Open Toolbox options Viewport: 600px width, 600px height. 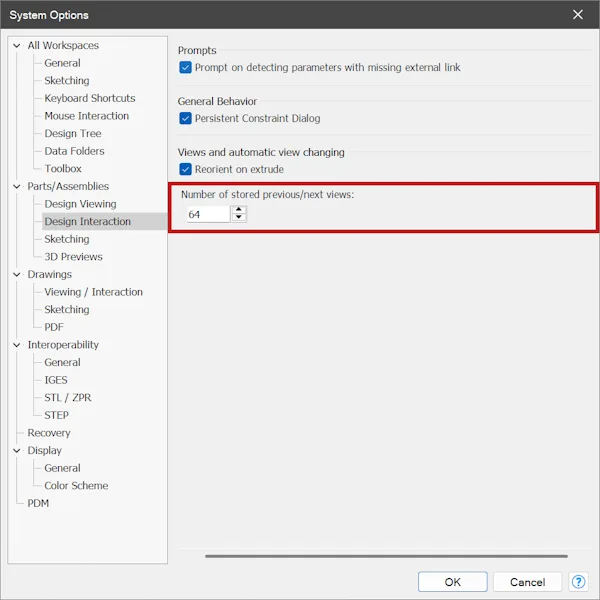click(x=63, y=168)
